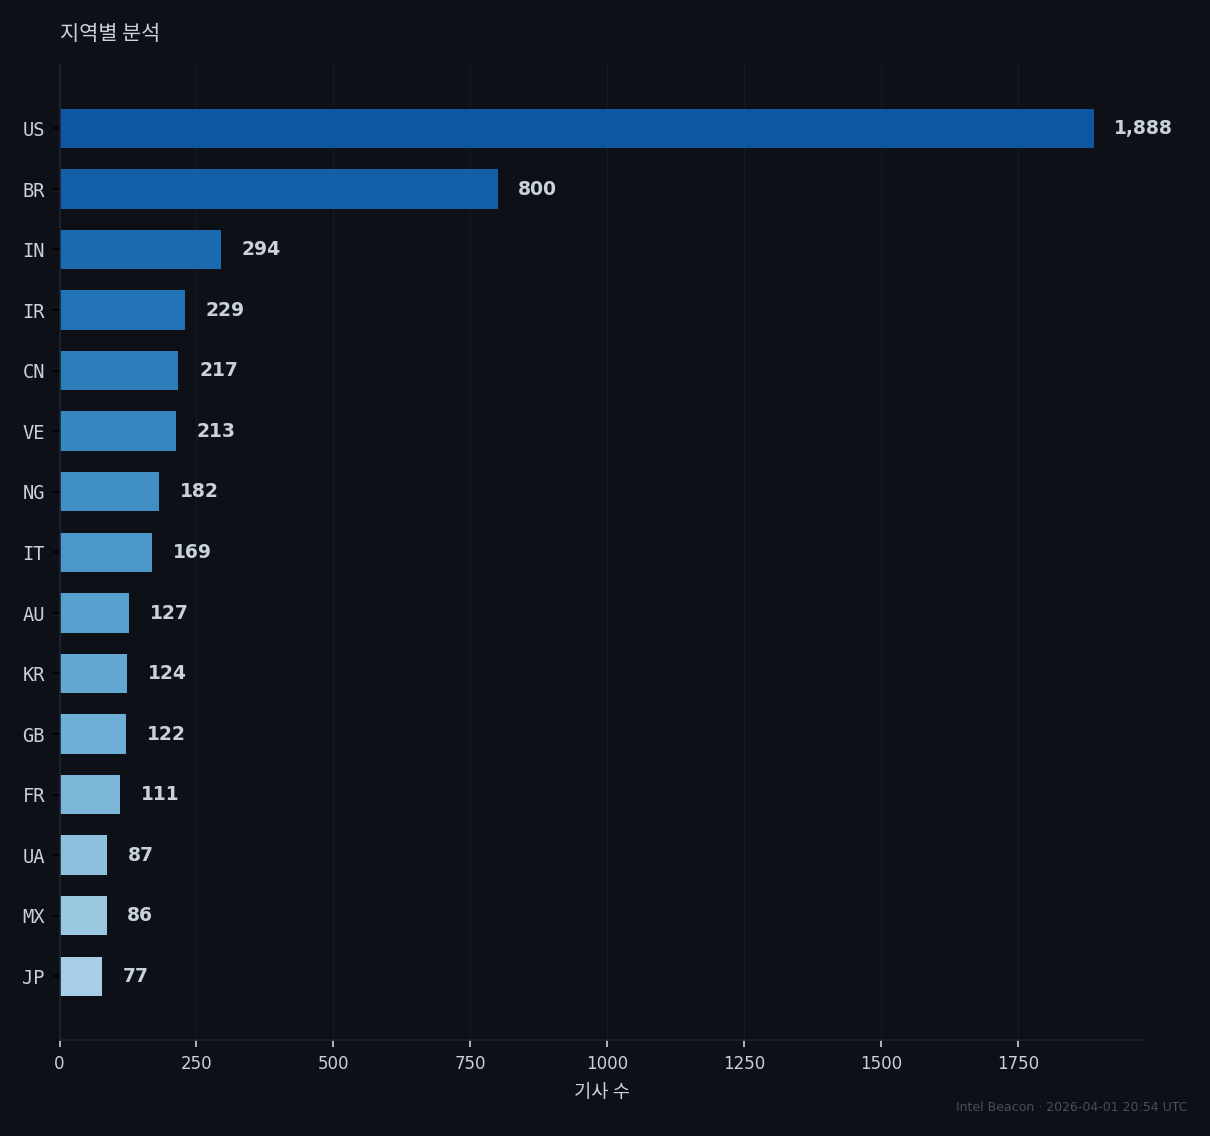Click the AU bar showing 127
Viewport: 1210px width, 1136px height.
point(94,613)
